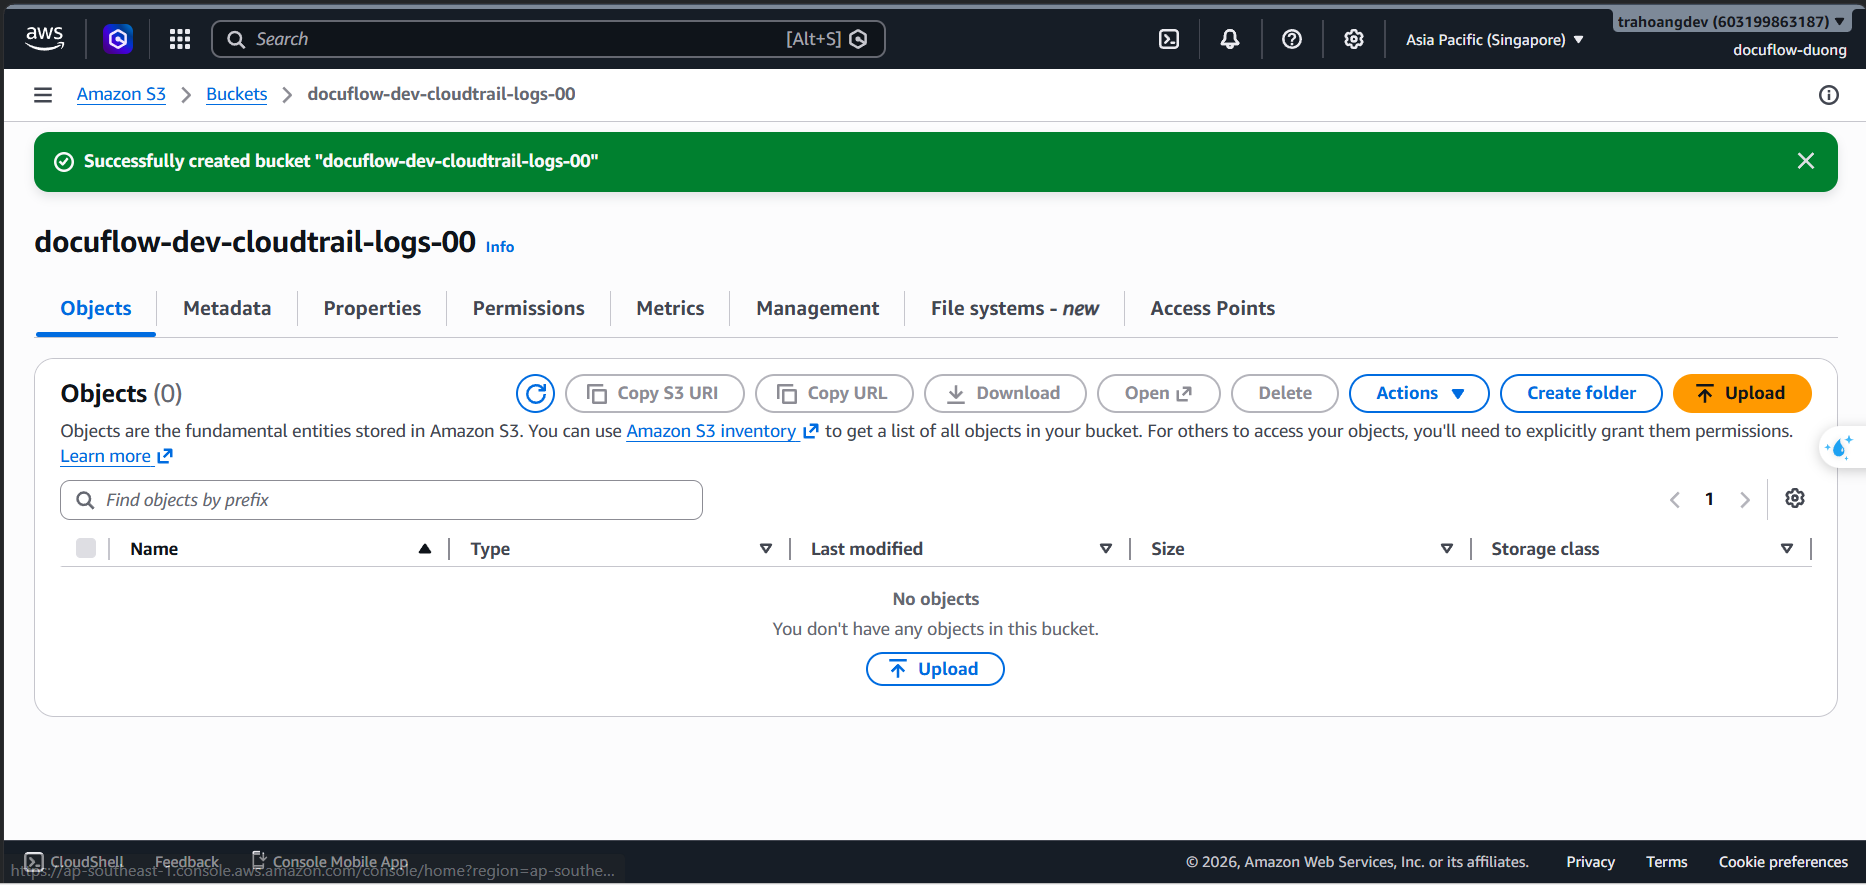Screen dimensions: 1866x885
Task: Open the File systems tab
Action: (1014, 308)
